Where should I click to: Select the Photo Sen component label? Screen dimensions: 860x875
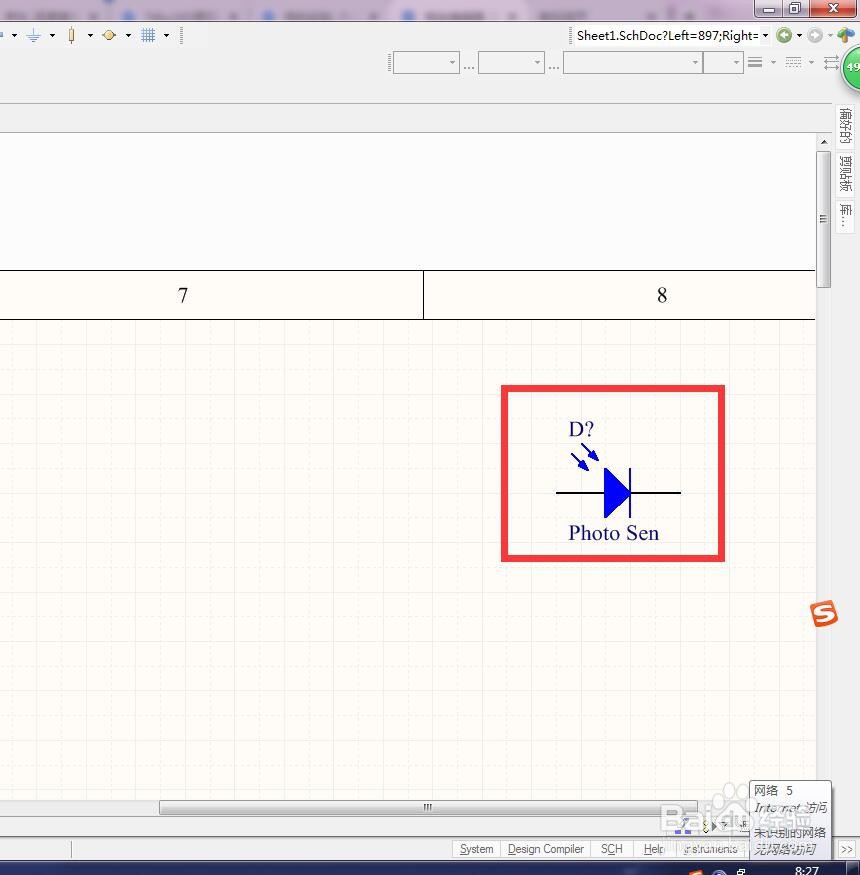coord(613,533)
